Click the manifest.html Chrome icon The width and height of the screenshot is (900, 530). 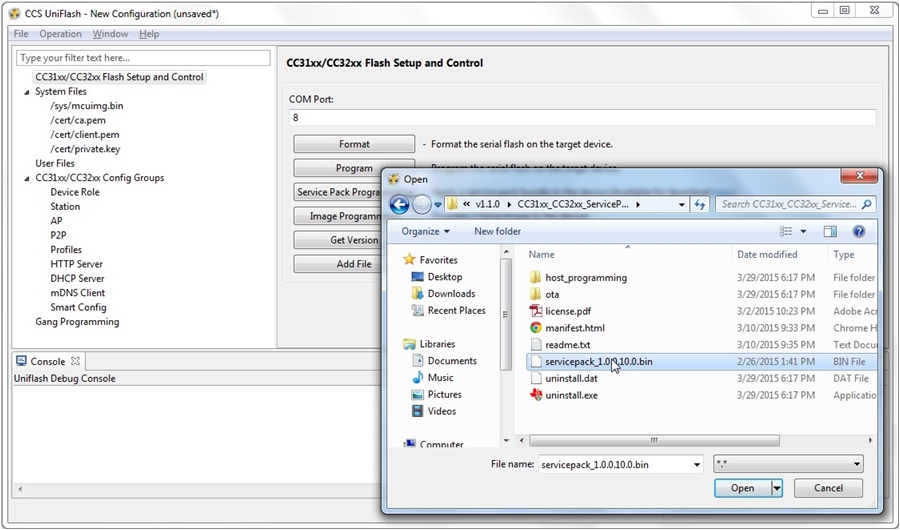(x=536, y=328)
